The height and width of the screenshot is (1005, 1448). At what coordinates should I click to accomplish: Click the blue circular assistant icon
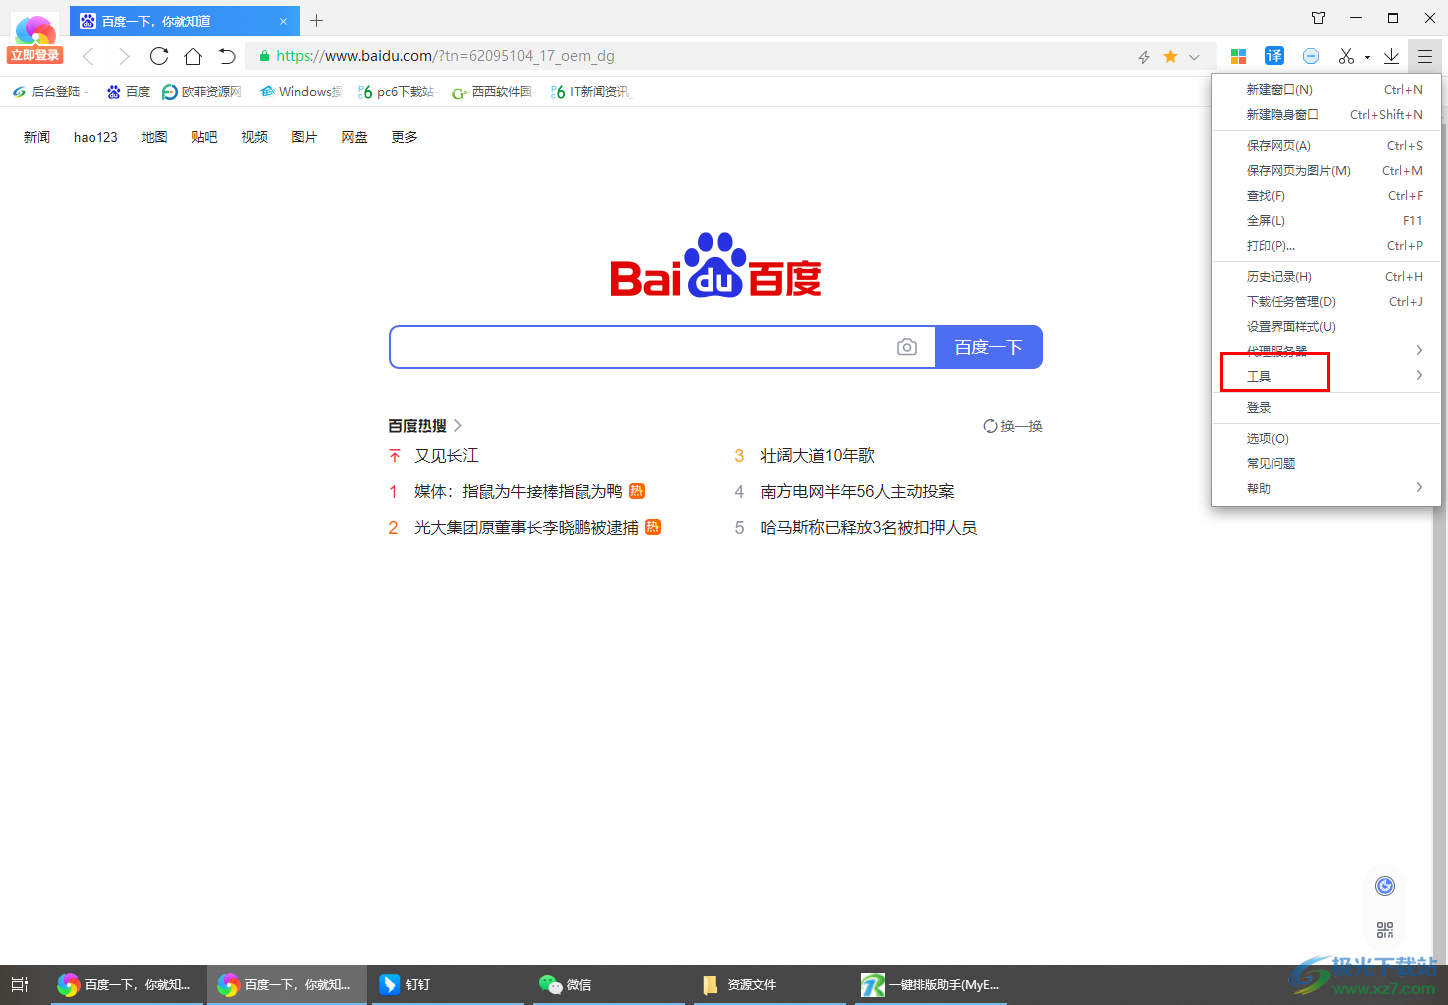pyautogui.click(x=1385, y=886)
